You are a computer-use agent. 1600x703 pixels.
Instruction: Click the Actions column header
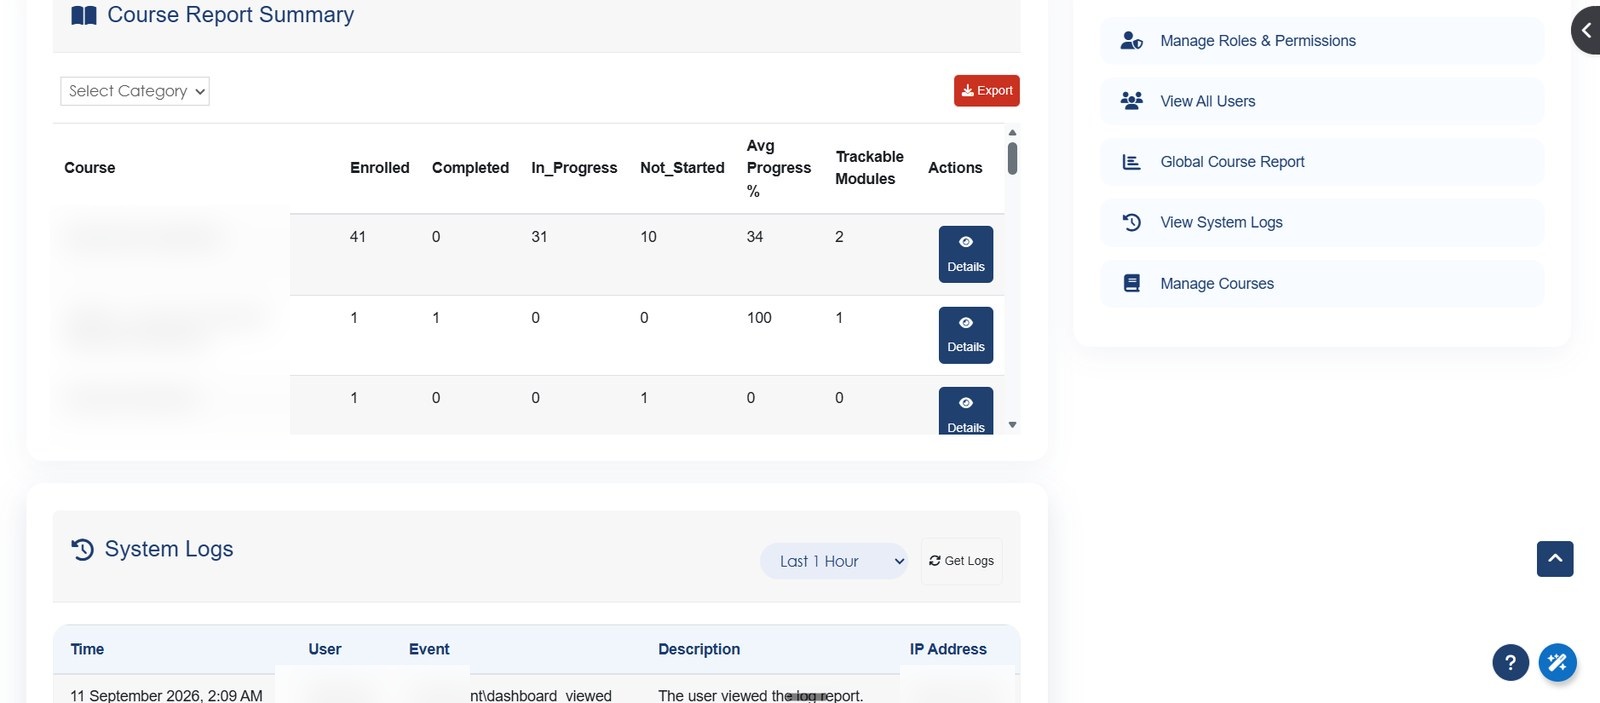point(955,168)
